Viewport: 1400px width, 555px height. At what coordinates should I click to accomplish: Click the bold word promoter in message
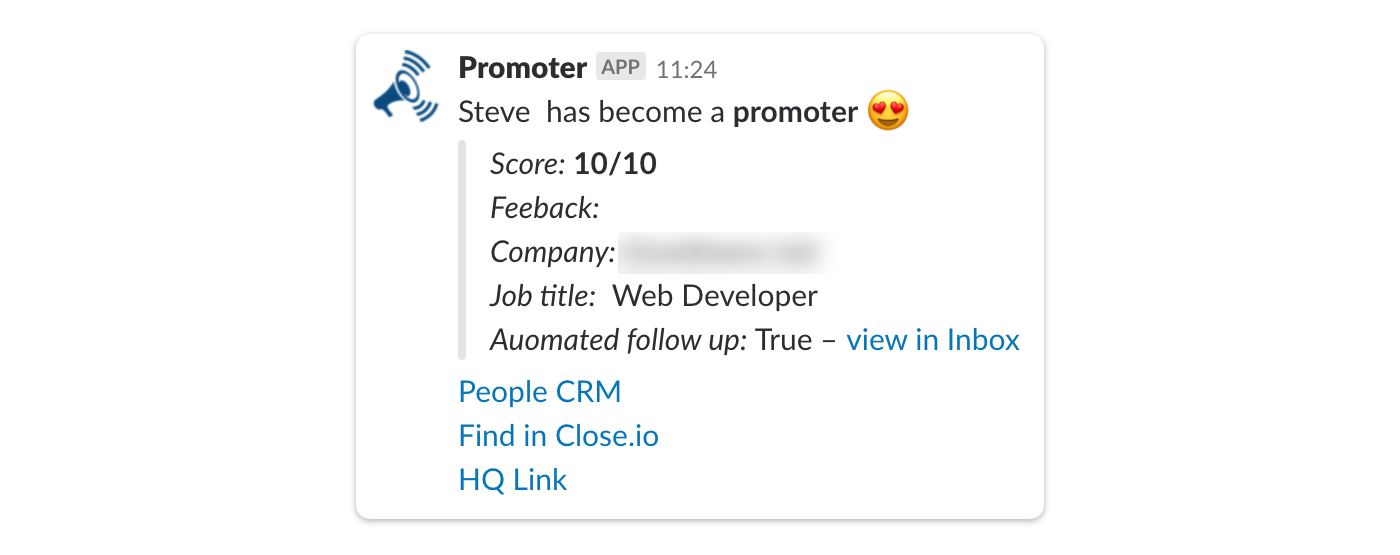pos(795,112)
